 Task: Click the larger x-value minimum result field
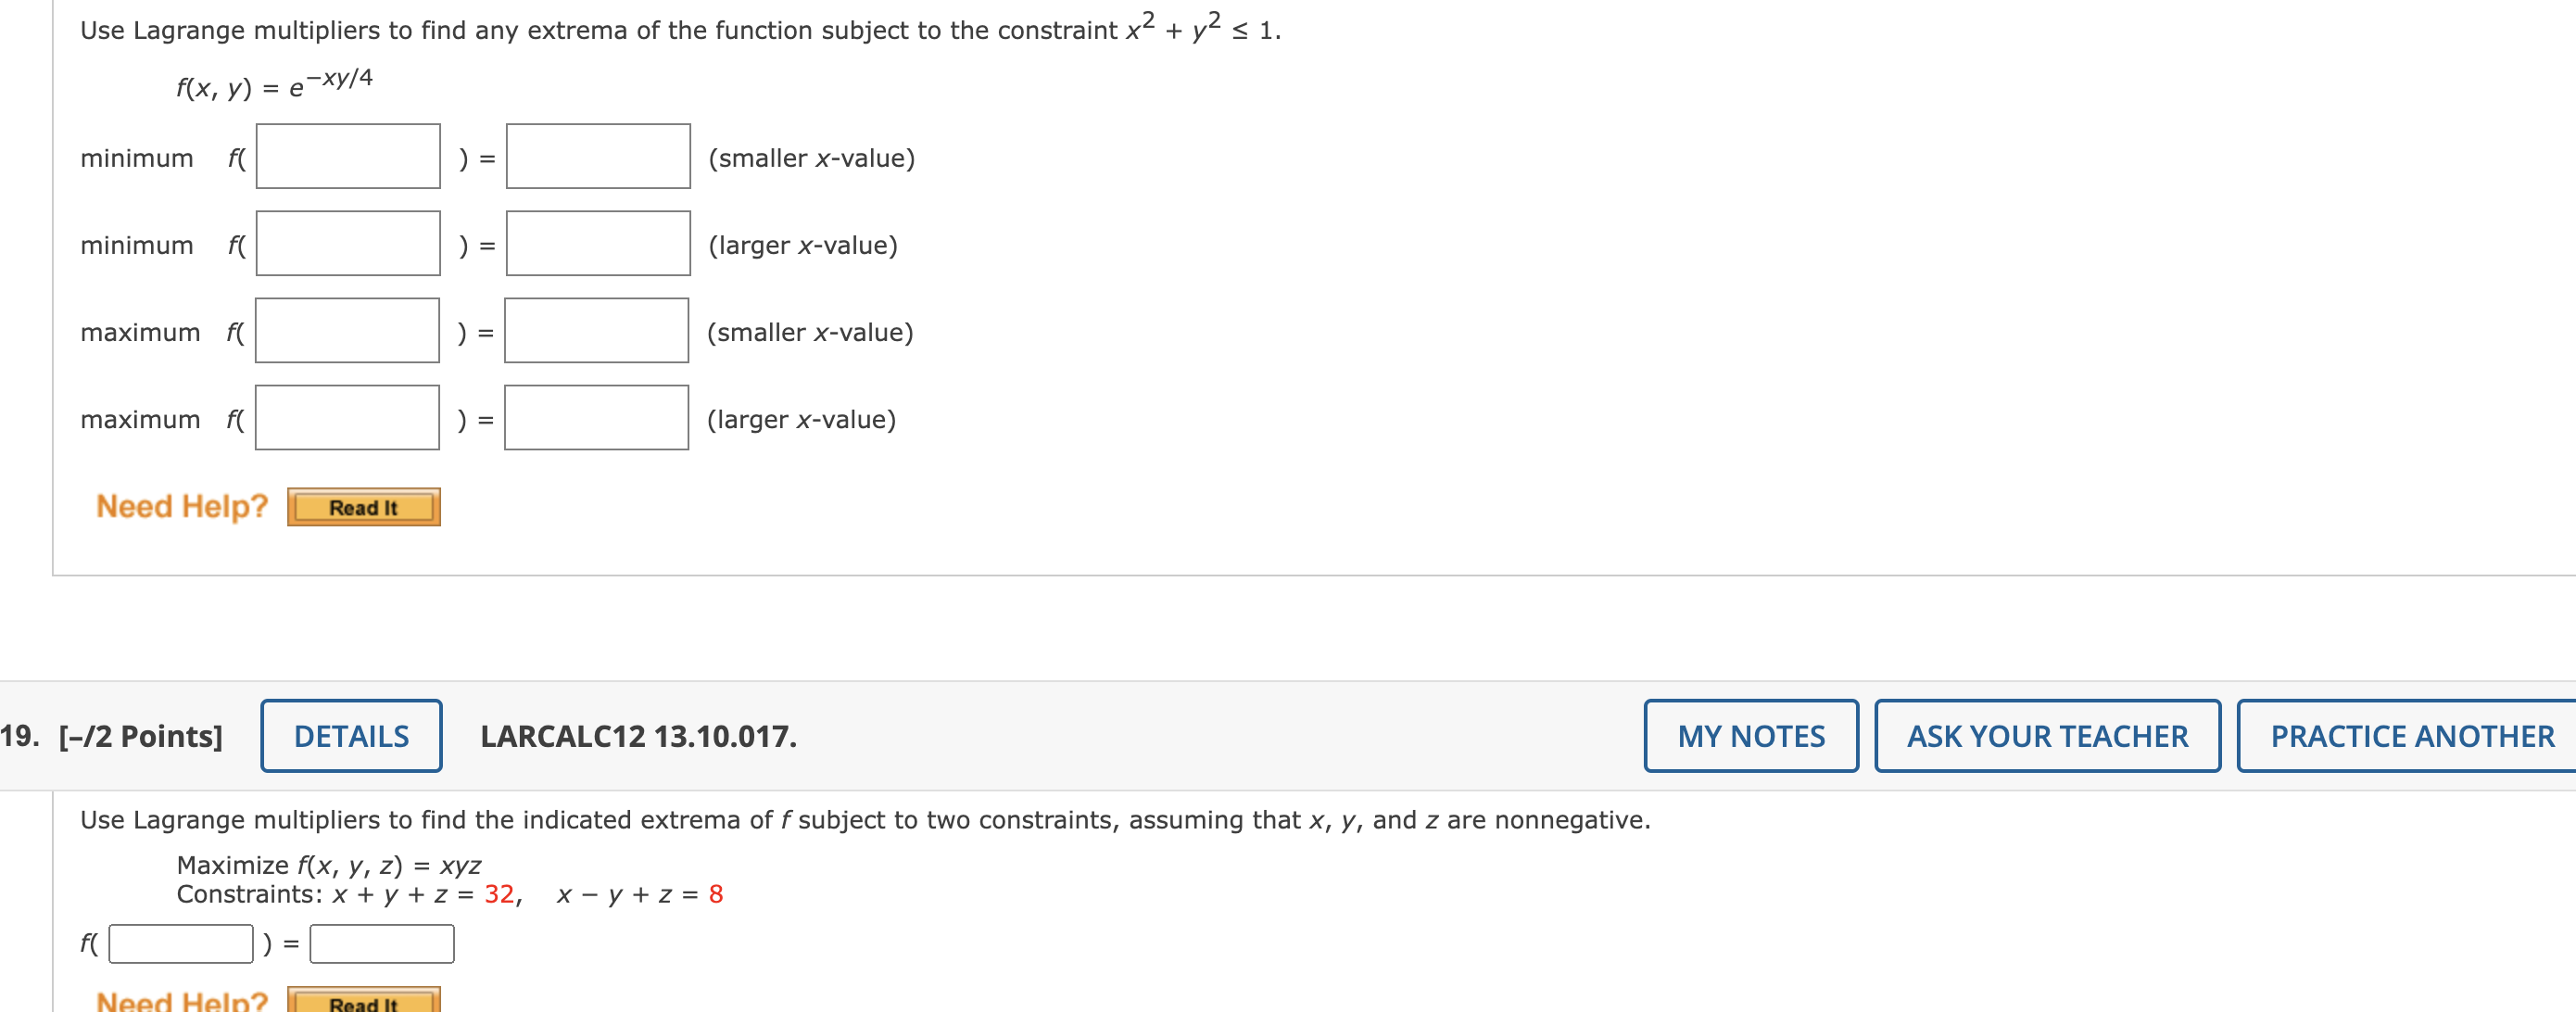[x=597, y=243]
